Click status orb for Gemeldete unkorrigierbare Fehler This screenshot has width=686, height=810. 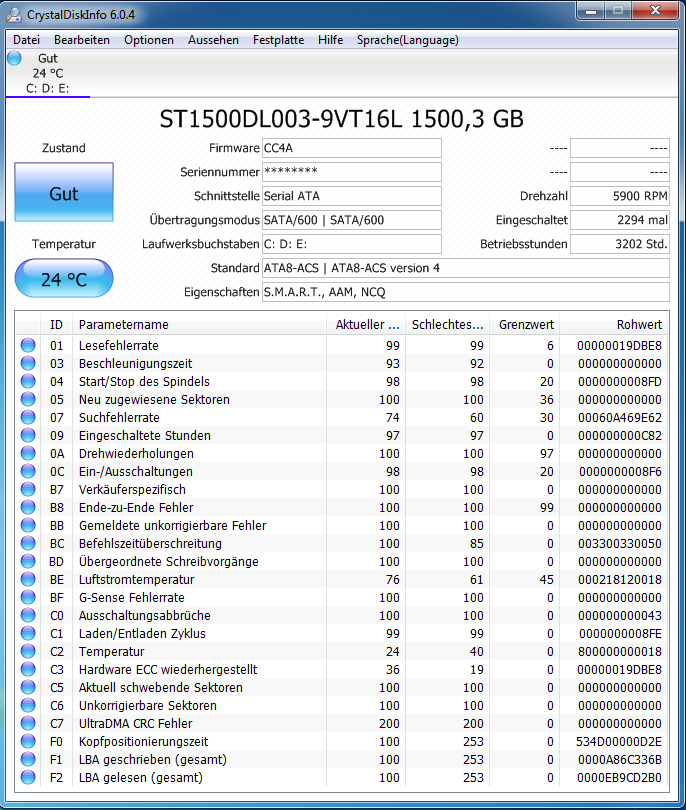[x=28, y=525]
